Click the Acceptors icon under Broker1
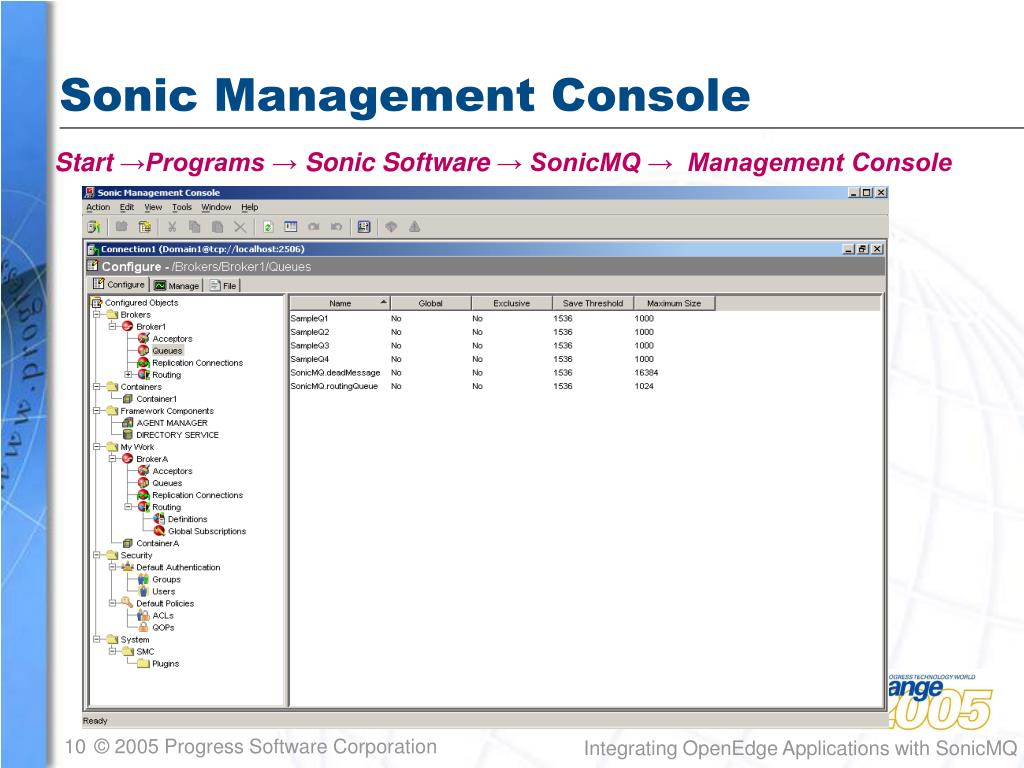This screenshot has height=768, width=1024. (x=144, y=338)
